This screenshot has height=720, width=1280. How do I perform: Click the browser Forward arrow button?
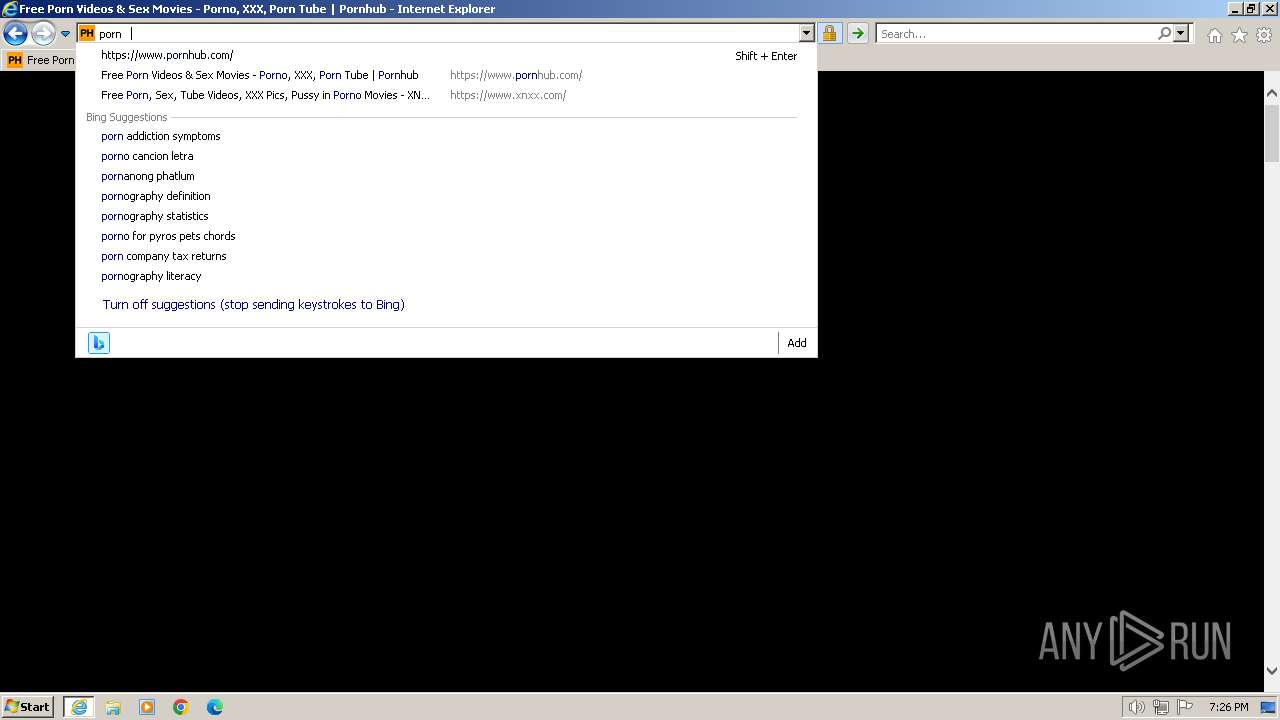click(43, 34)
